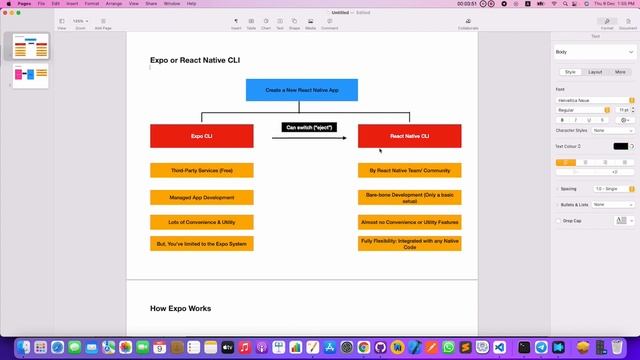Toggle strikethrough formatting
The width and height of the screenshot is (640, 360).
[602, 120]
